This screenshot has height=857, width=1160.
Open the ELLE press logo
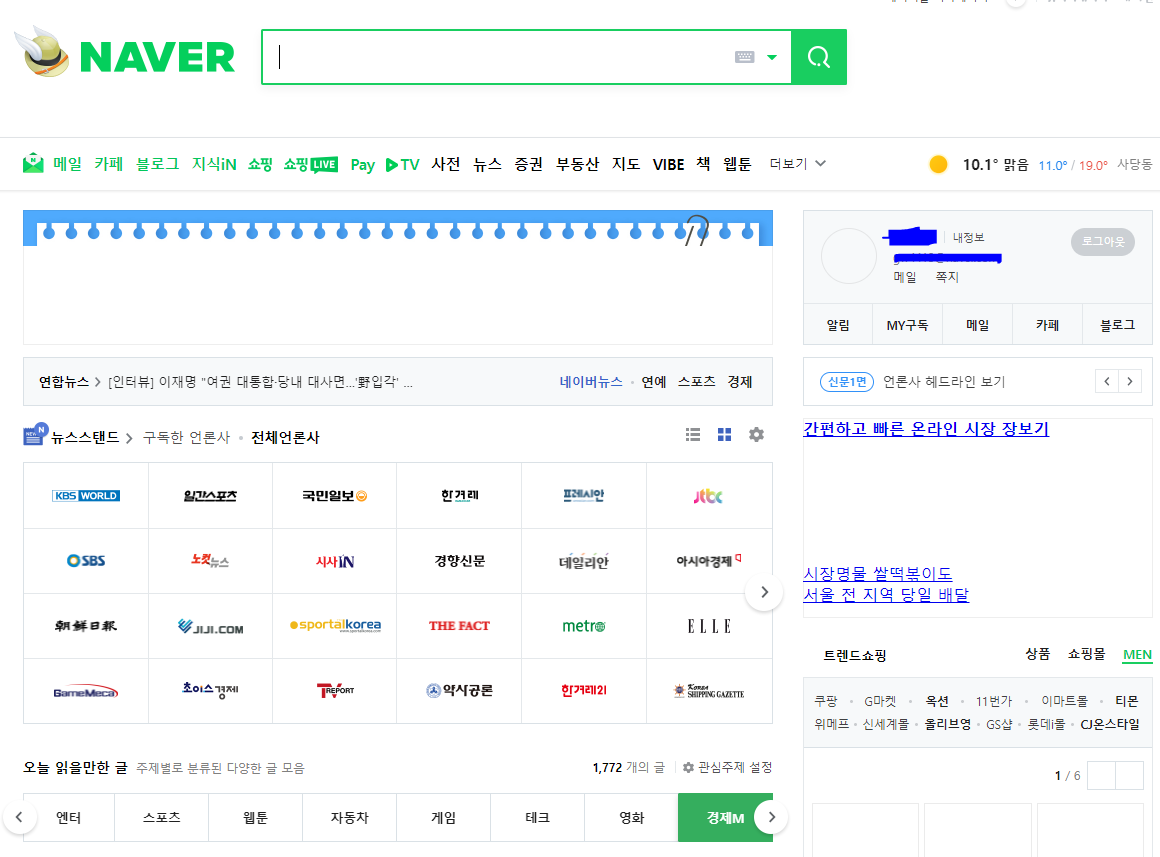(x=709, y=626)
